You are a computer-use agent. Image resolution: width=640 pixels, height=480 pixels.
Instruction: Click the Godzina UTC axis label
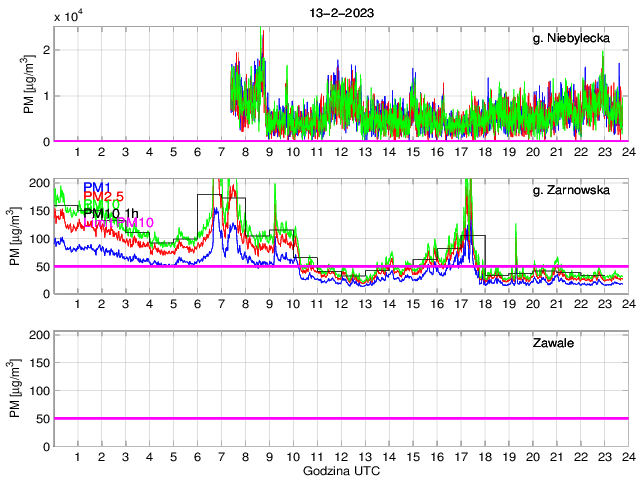point(340,470)
